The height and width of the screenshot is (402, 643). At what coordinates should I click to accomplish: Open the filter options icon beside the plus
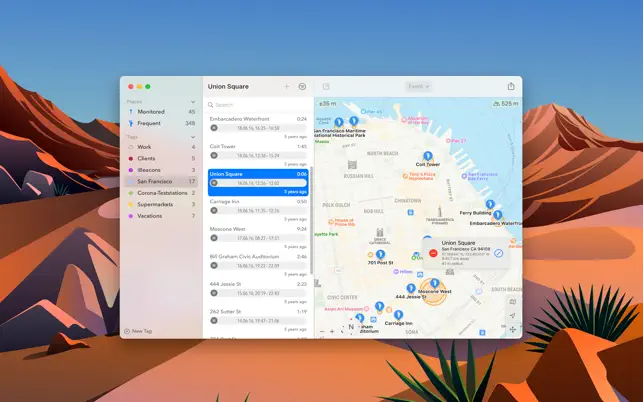tap(302, 87)
